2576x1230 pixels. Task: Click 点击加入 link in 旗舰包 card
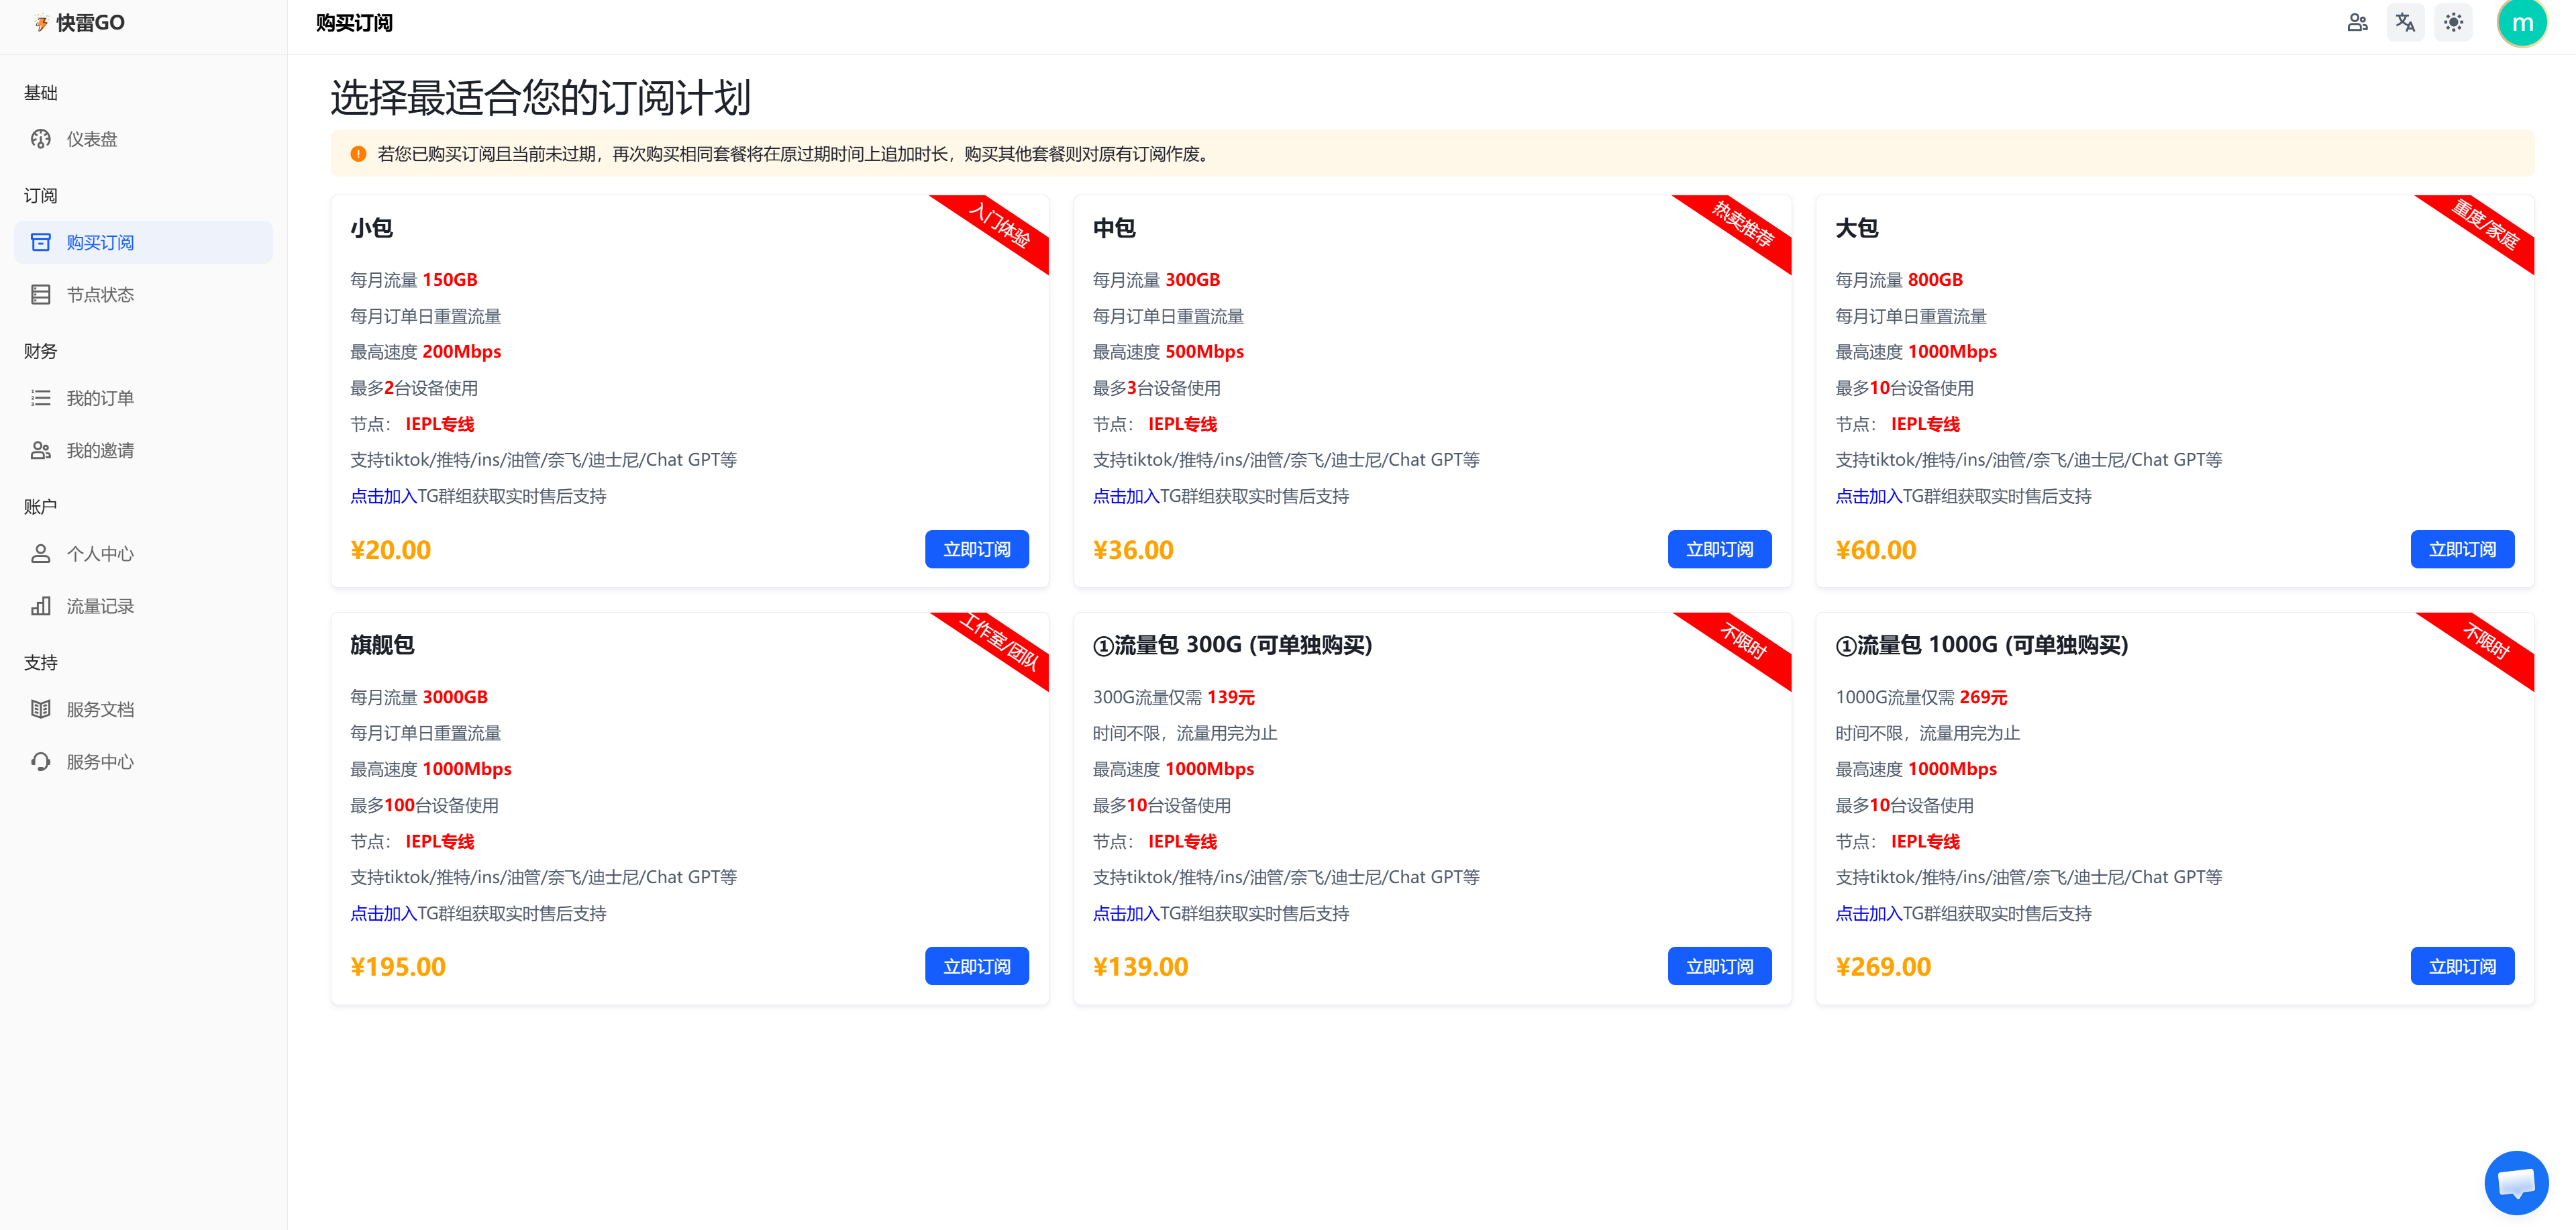tap(383, 913)
